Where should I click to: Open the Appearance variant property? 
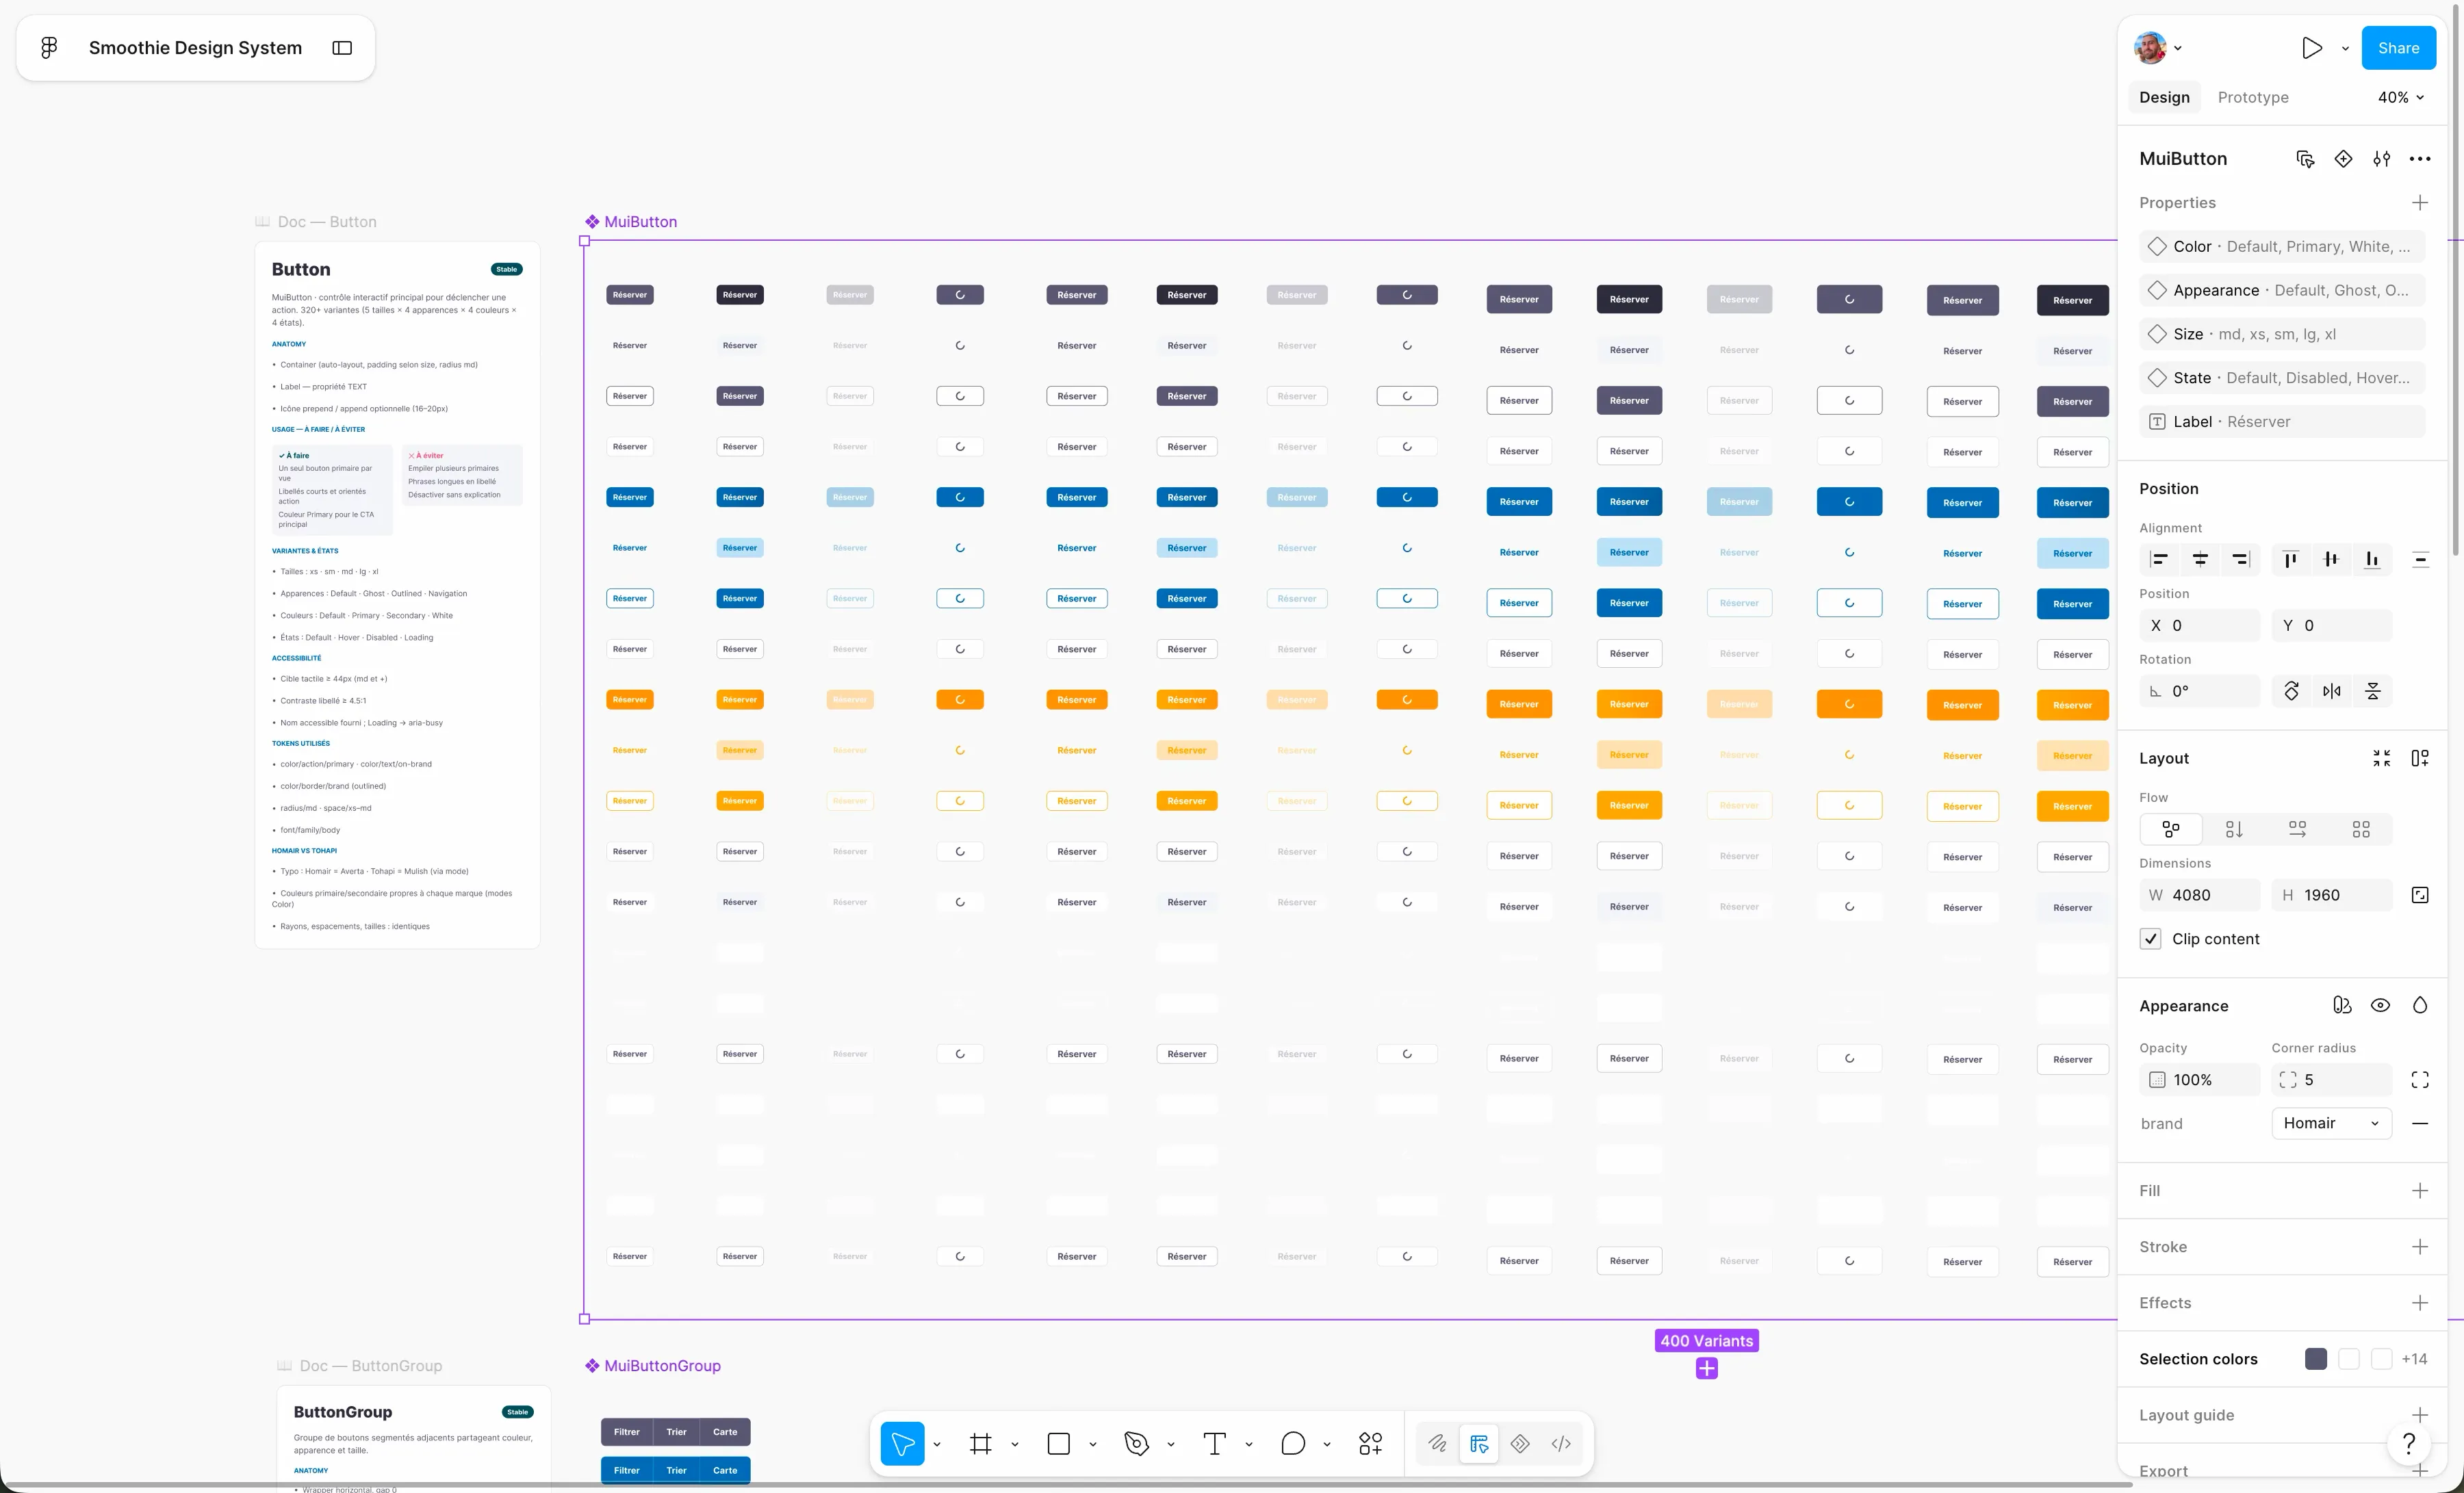[x=2282, y=290]
